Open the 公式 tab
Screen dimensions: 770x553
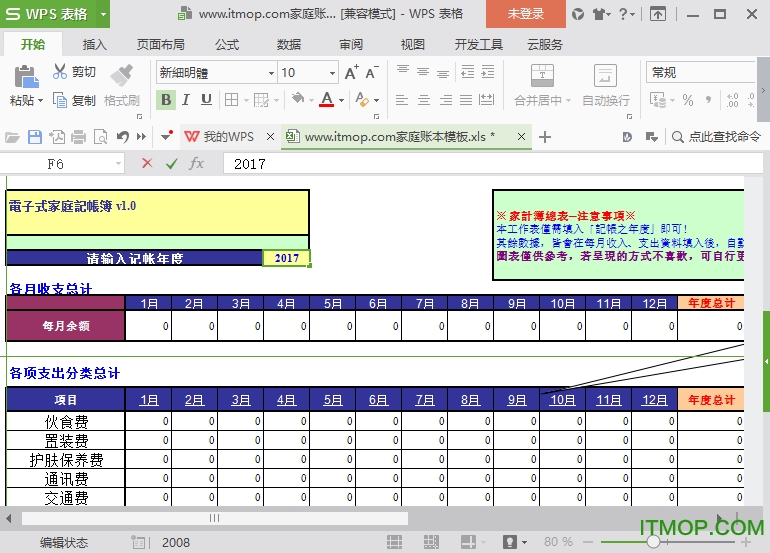pyautogui.click(x=227, y=45)
